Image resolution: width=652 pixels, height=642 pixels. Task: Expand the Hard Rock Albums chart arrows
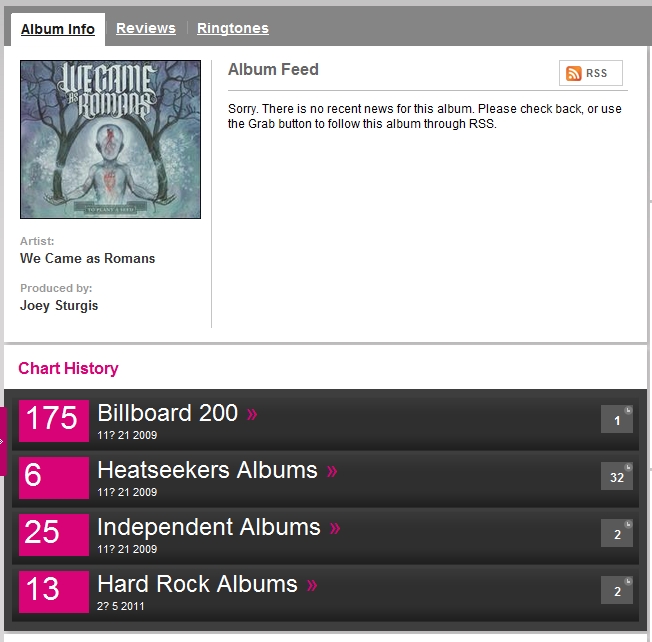coord(312,584)
